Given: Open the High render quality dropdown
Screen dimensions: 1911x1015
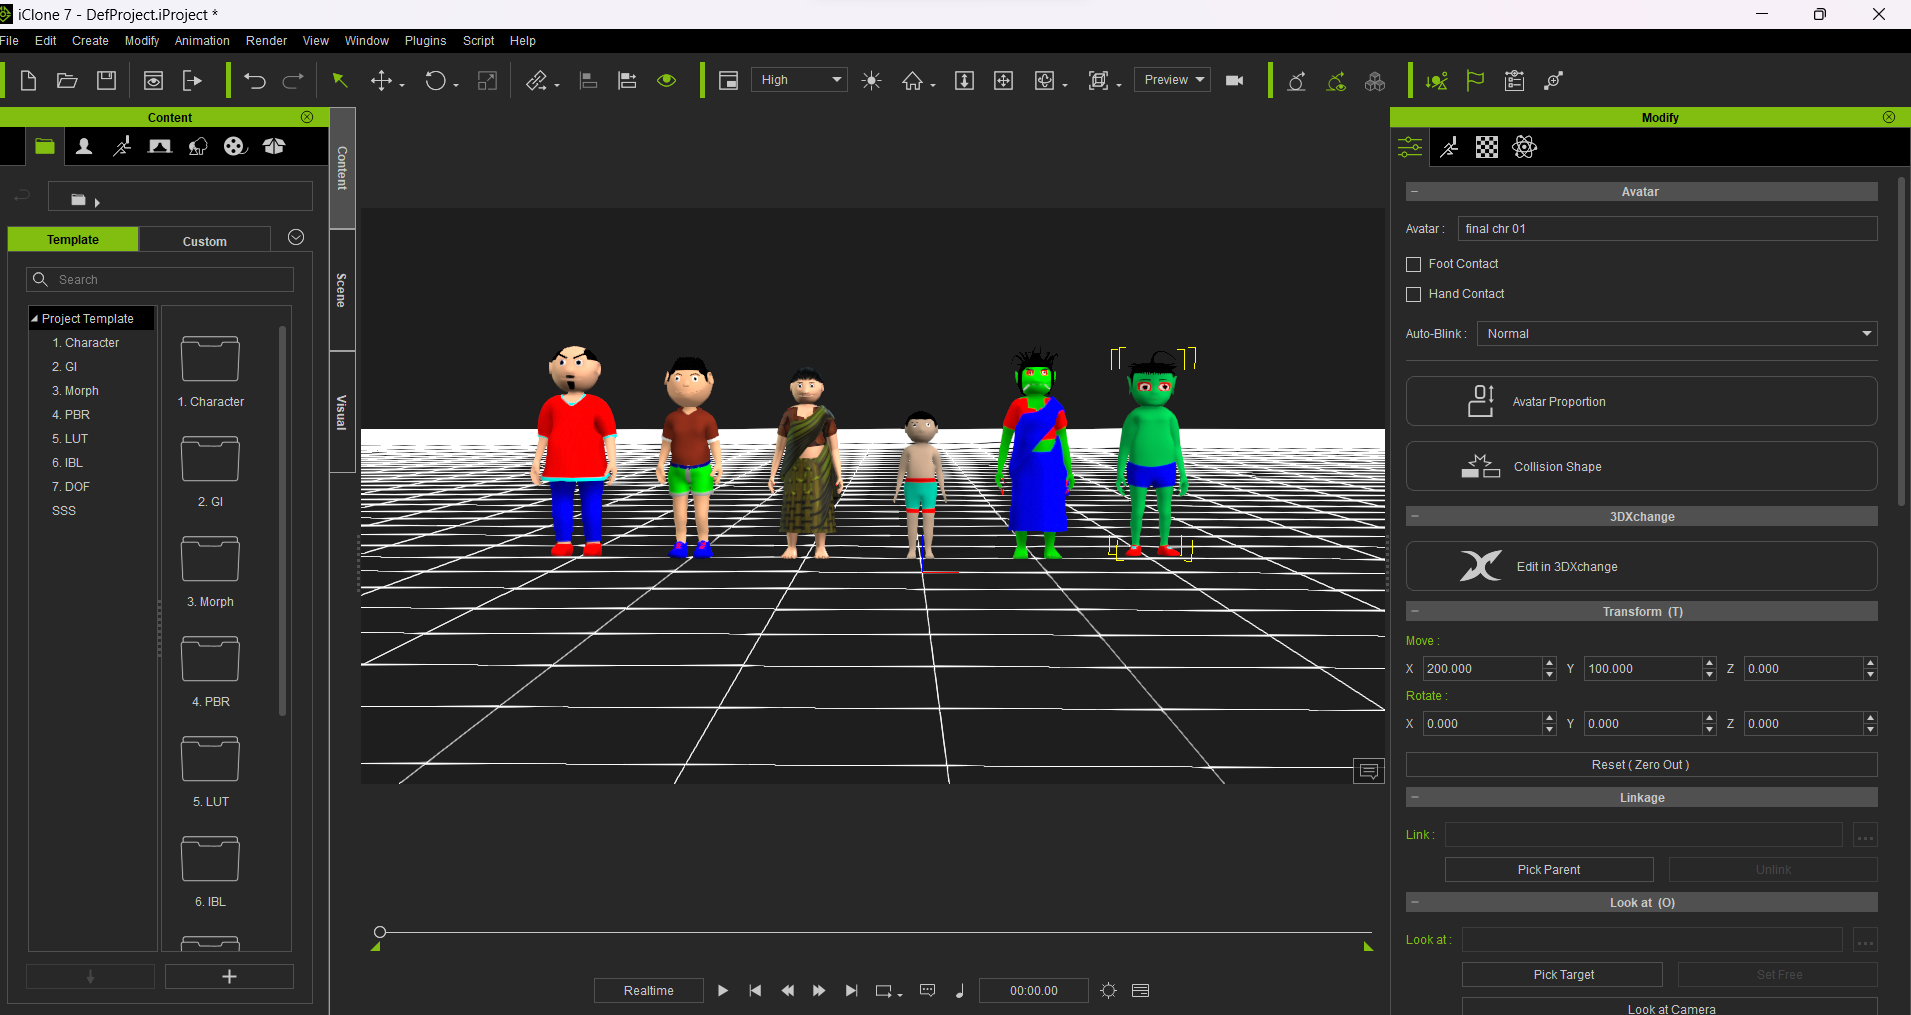Looking at the screenshot, I should (x=799, y=80).
